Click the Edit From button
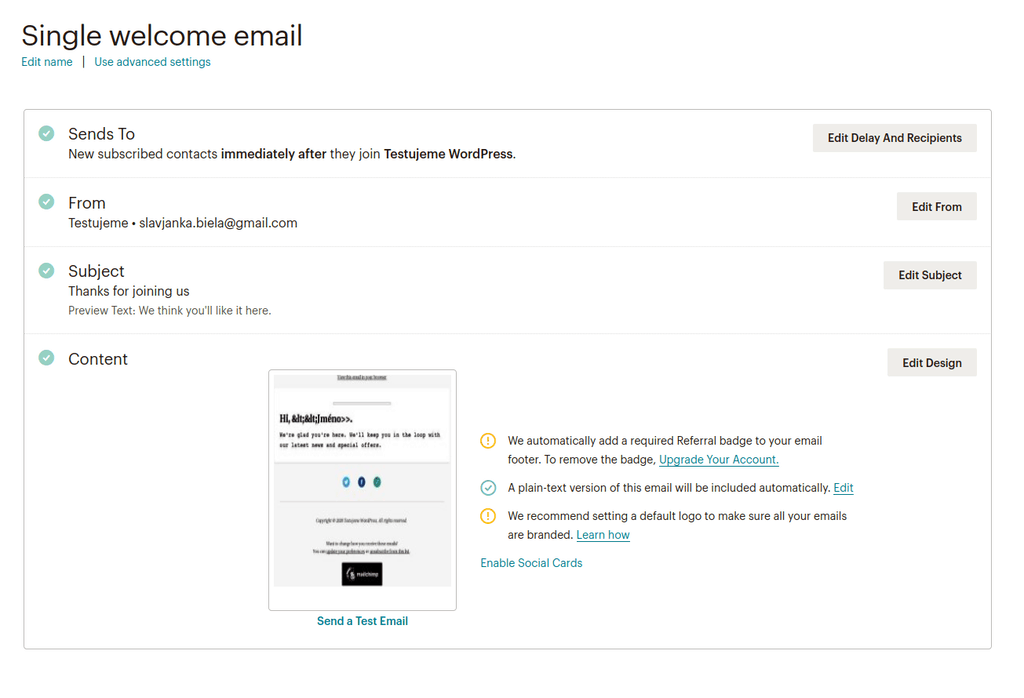Screen dimensions: 1024x698 click(936, 206)
